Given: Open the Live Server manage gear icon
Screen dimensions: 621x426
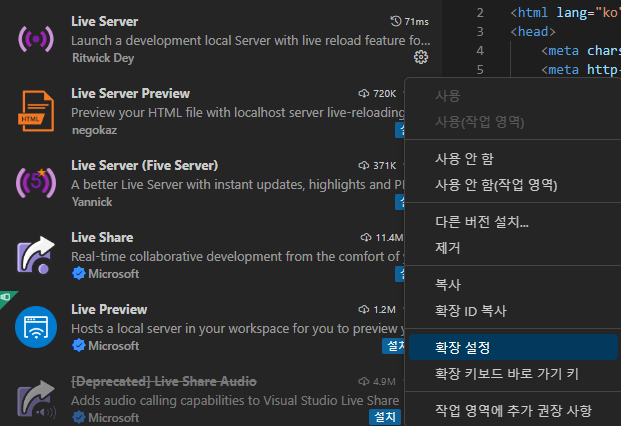Looking at the screenshot, I should [421, 57].
